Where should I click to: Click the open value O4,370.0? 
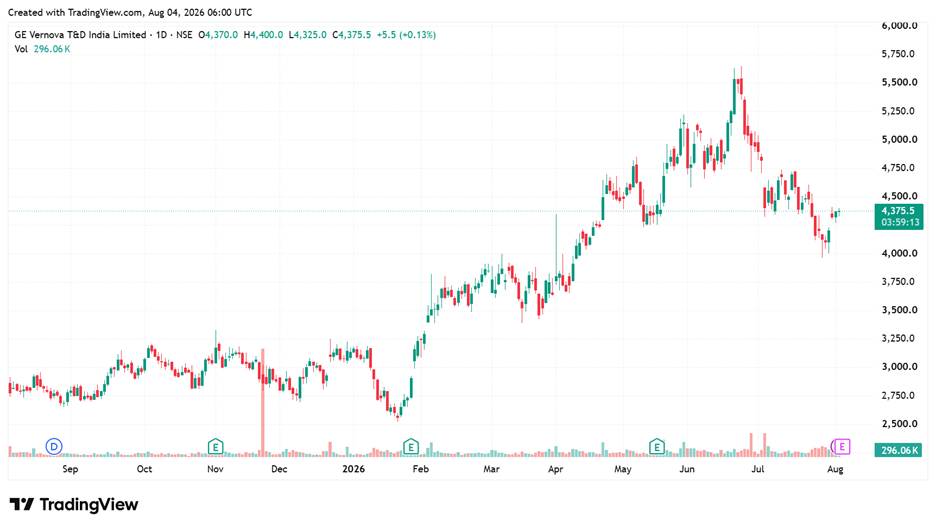click(x=218, y=35)
